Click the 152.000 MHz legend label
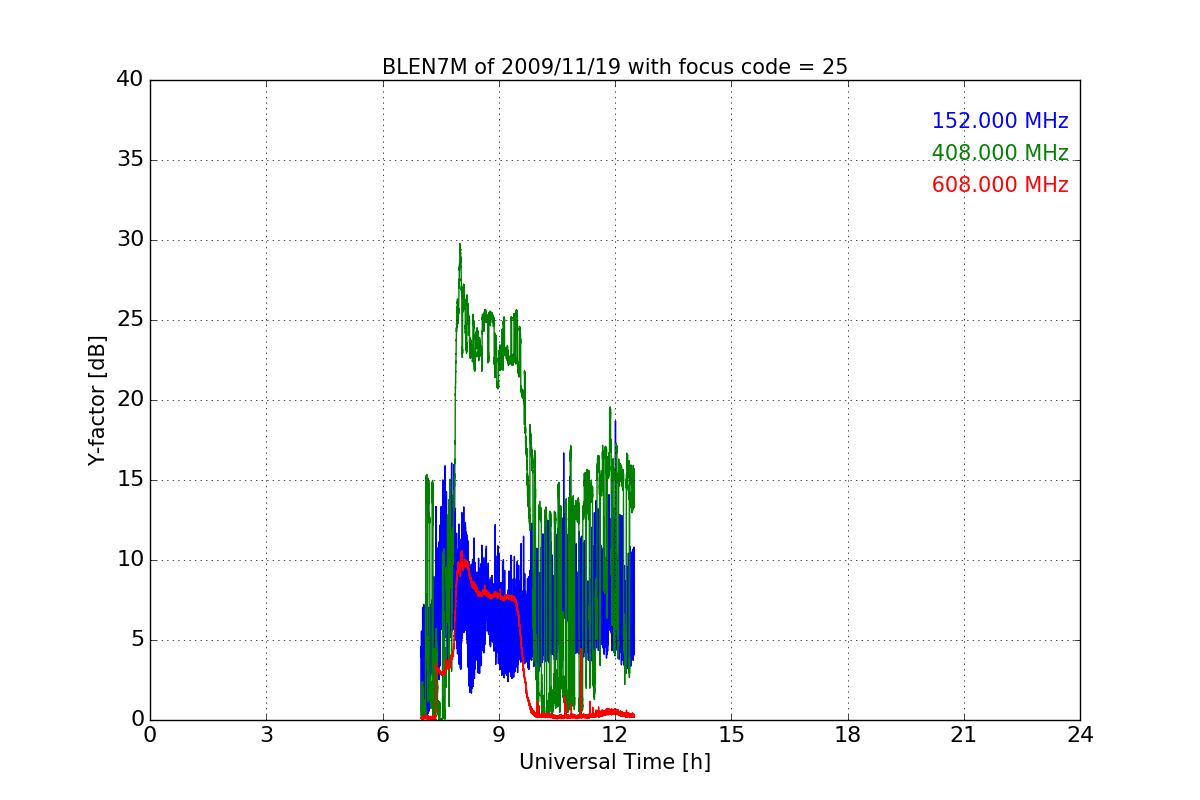1200x800 pixels. coord(1000,121)
